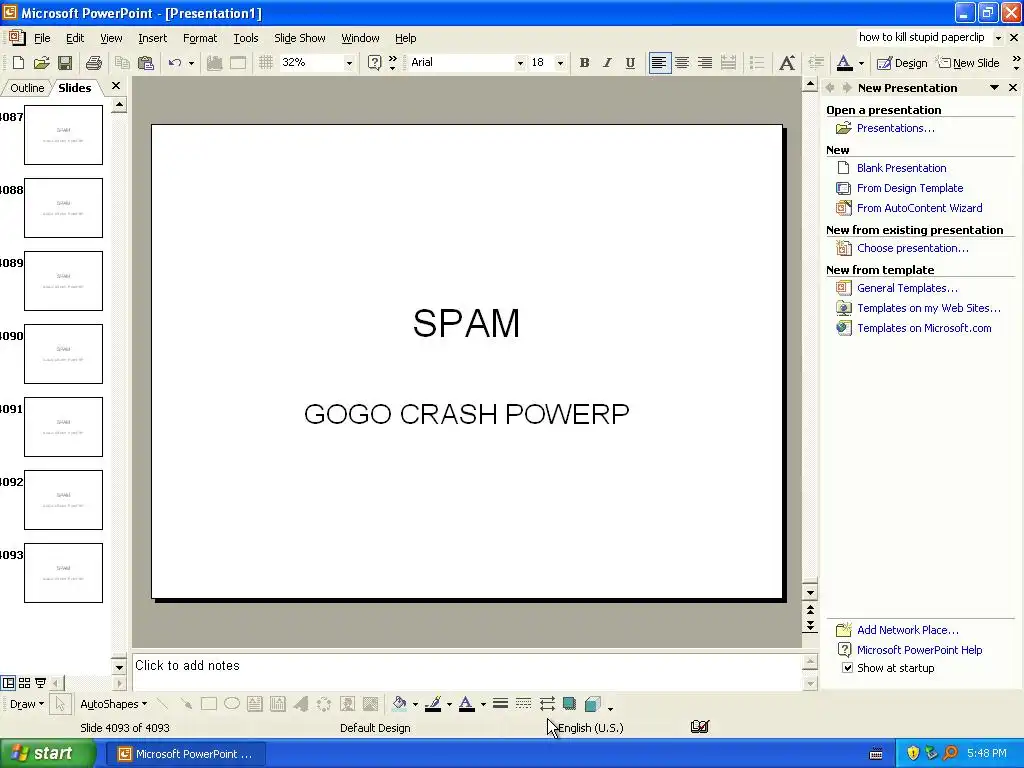Click the New blank document icon
Viewport: 1024px width, 768px height.
[x=18, y=63]
